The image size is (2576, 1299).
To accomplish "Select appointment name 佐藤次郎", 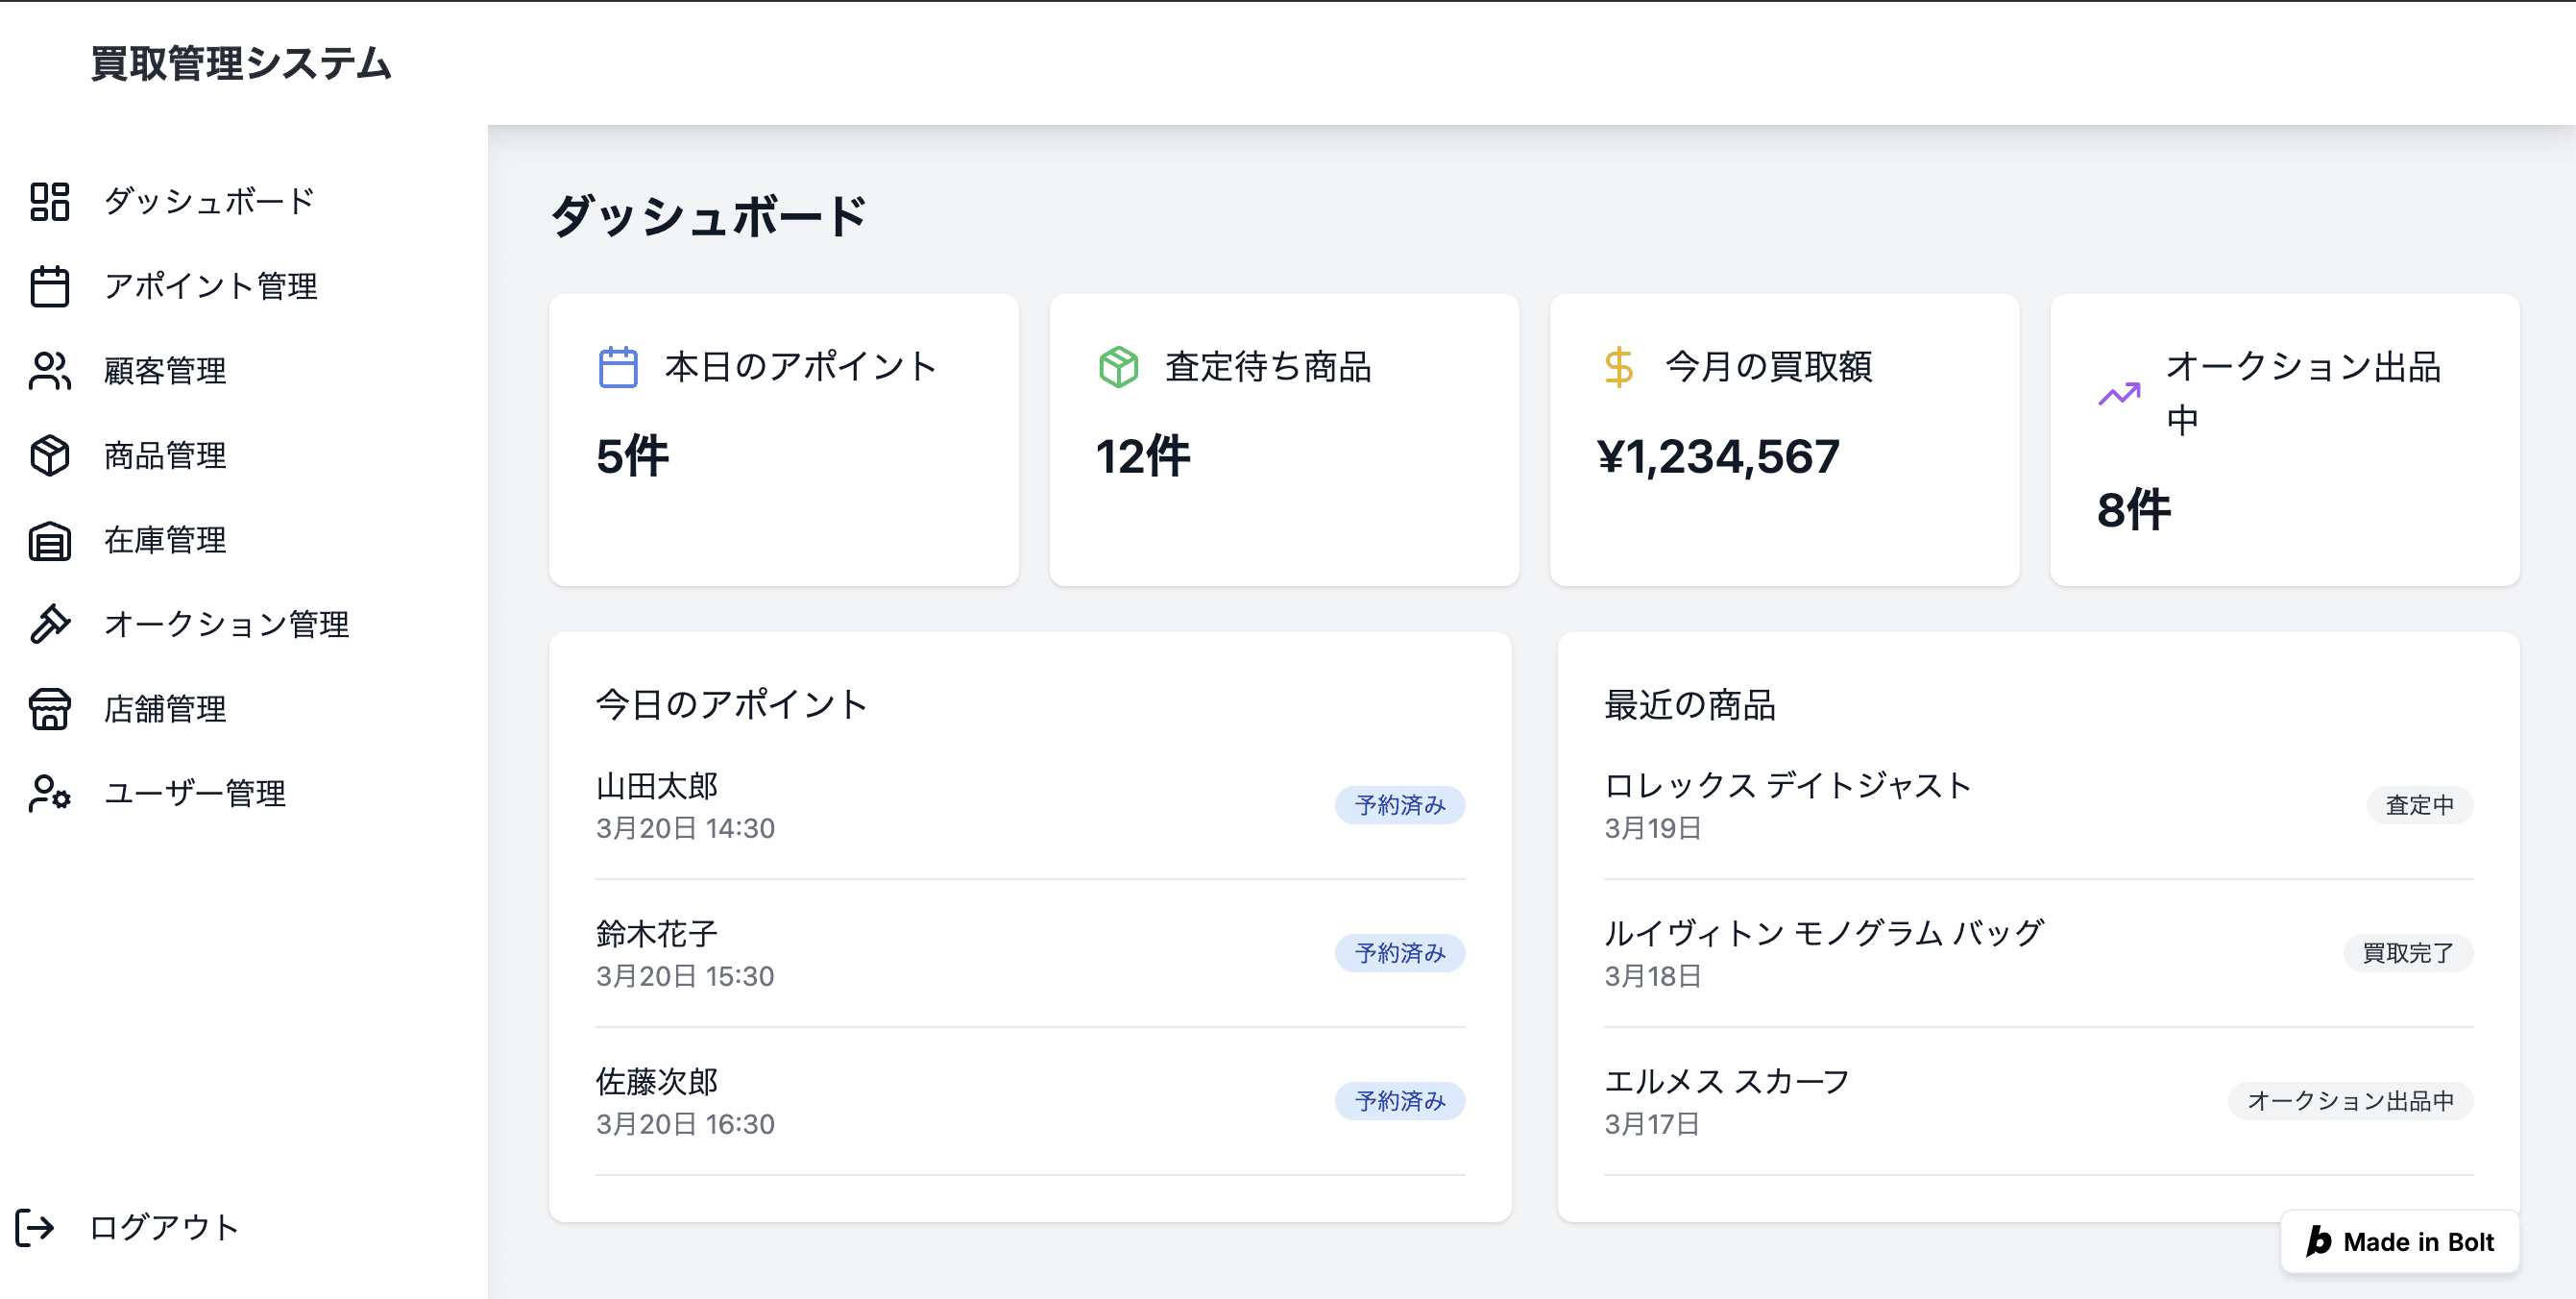I will [657, 1082].
